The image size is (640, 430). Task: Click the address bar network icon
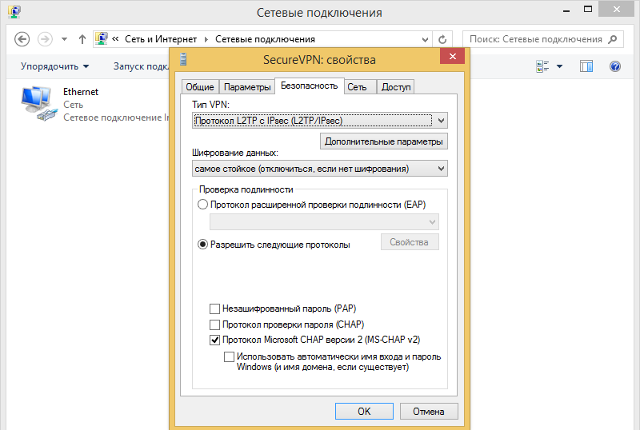pyautogui.click(x=101, y=39)
